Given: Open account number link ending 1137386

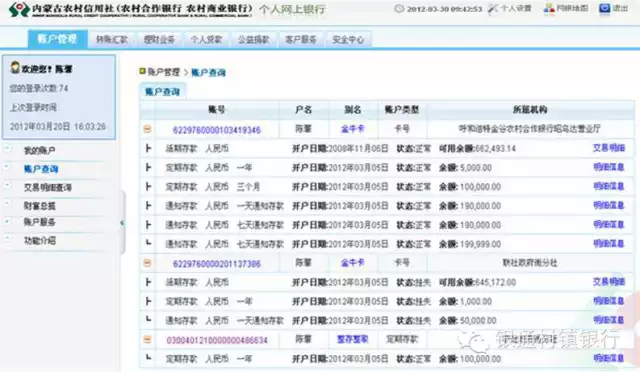Looking at the screenshot, I should coord(217,264).
